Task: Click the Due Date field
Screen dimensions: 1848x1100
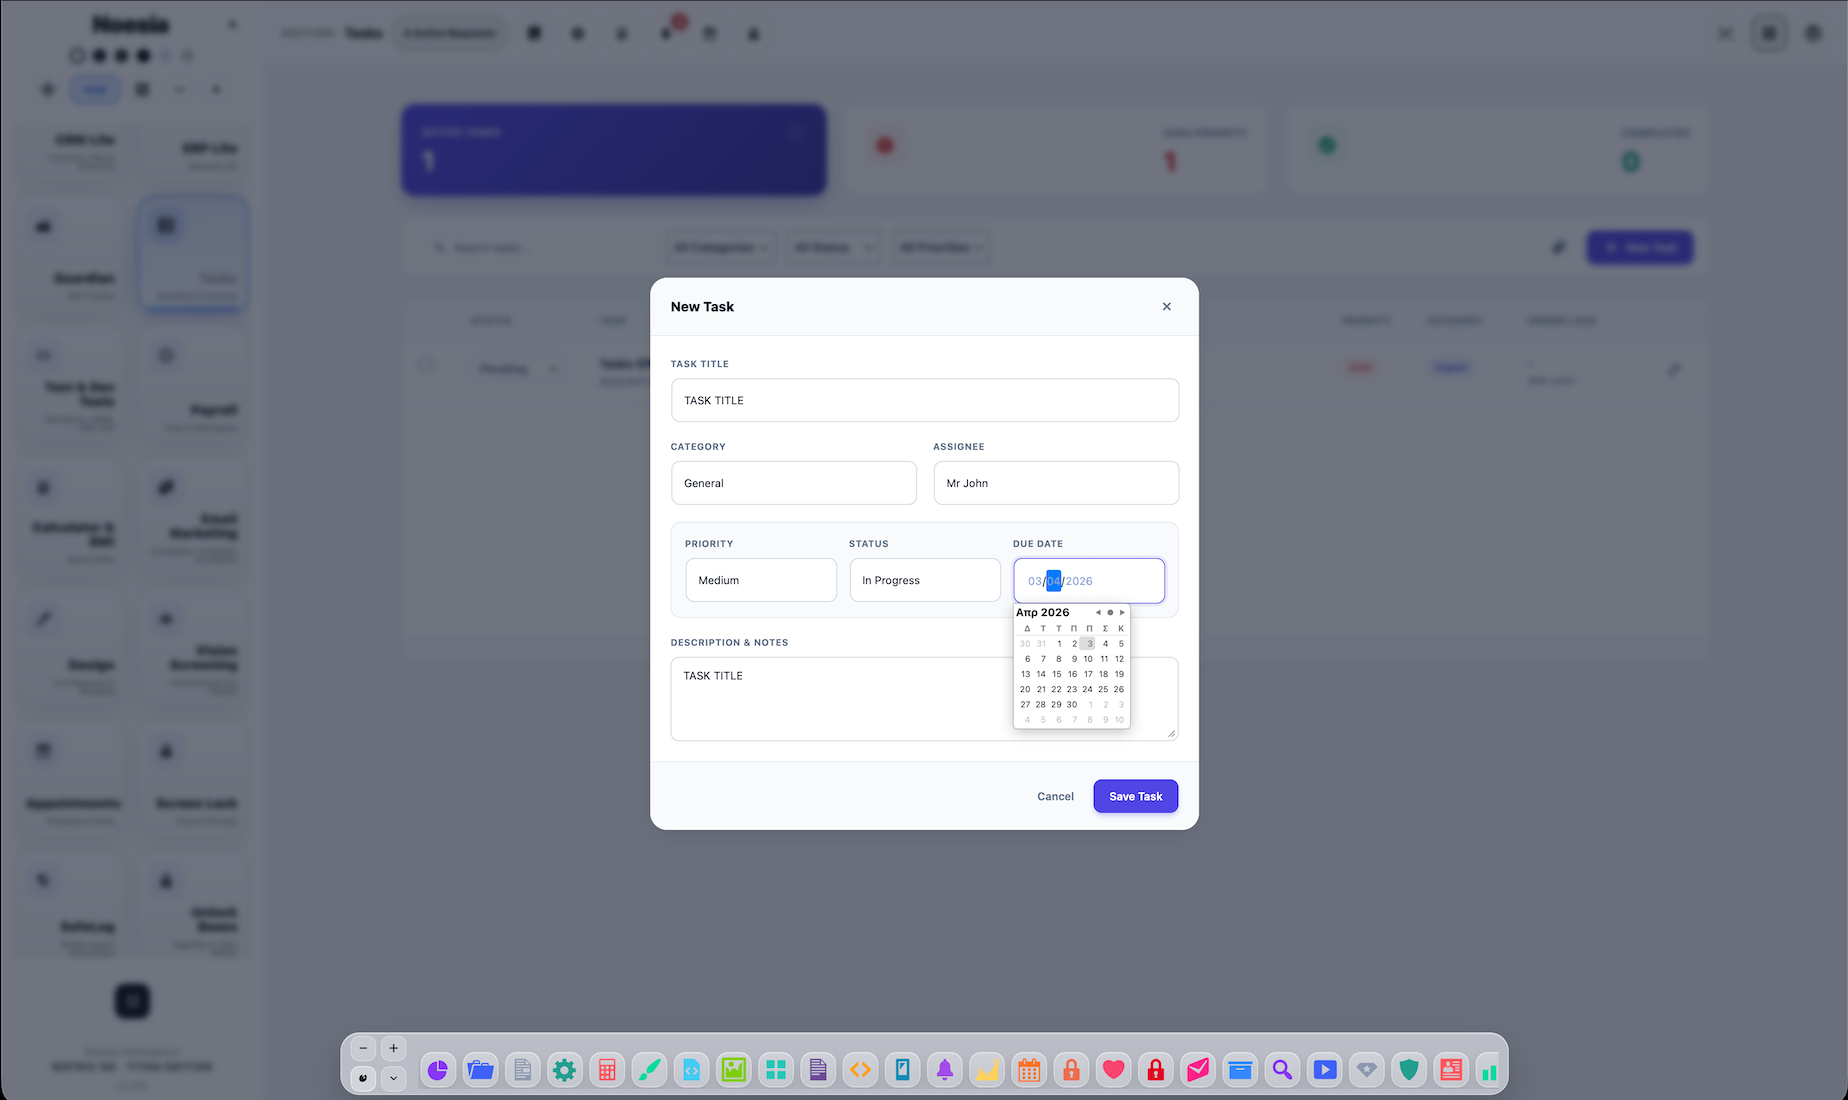Action: tap(1089, 581)
